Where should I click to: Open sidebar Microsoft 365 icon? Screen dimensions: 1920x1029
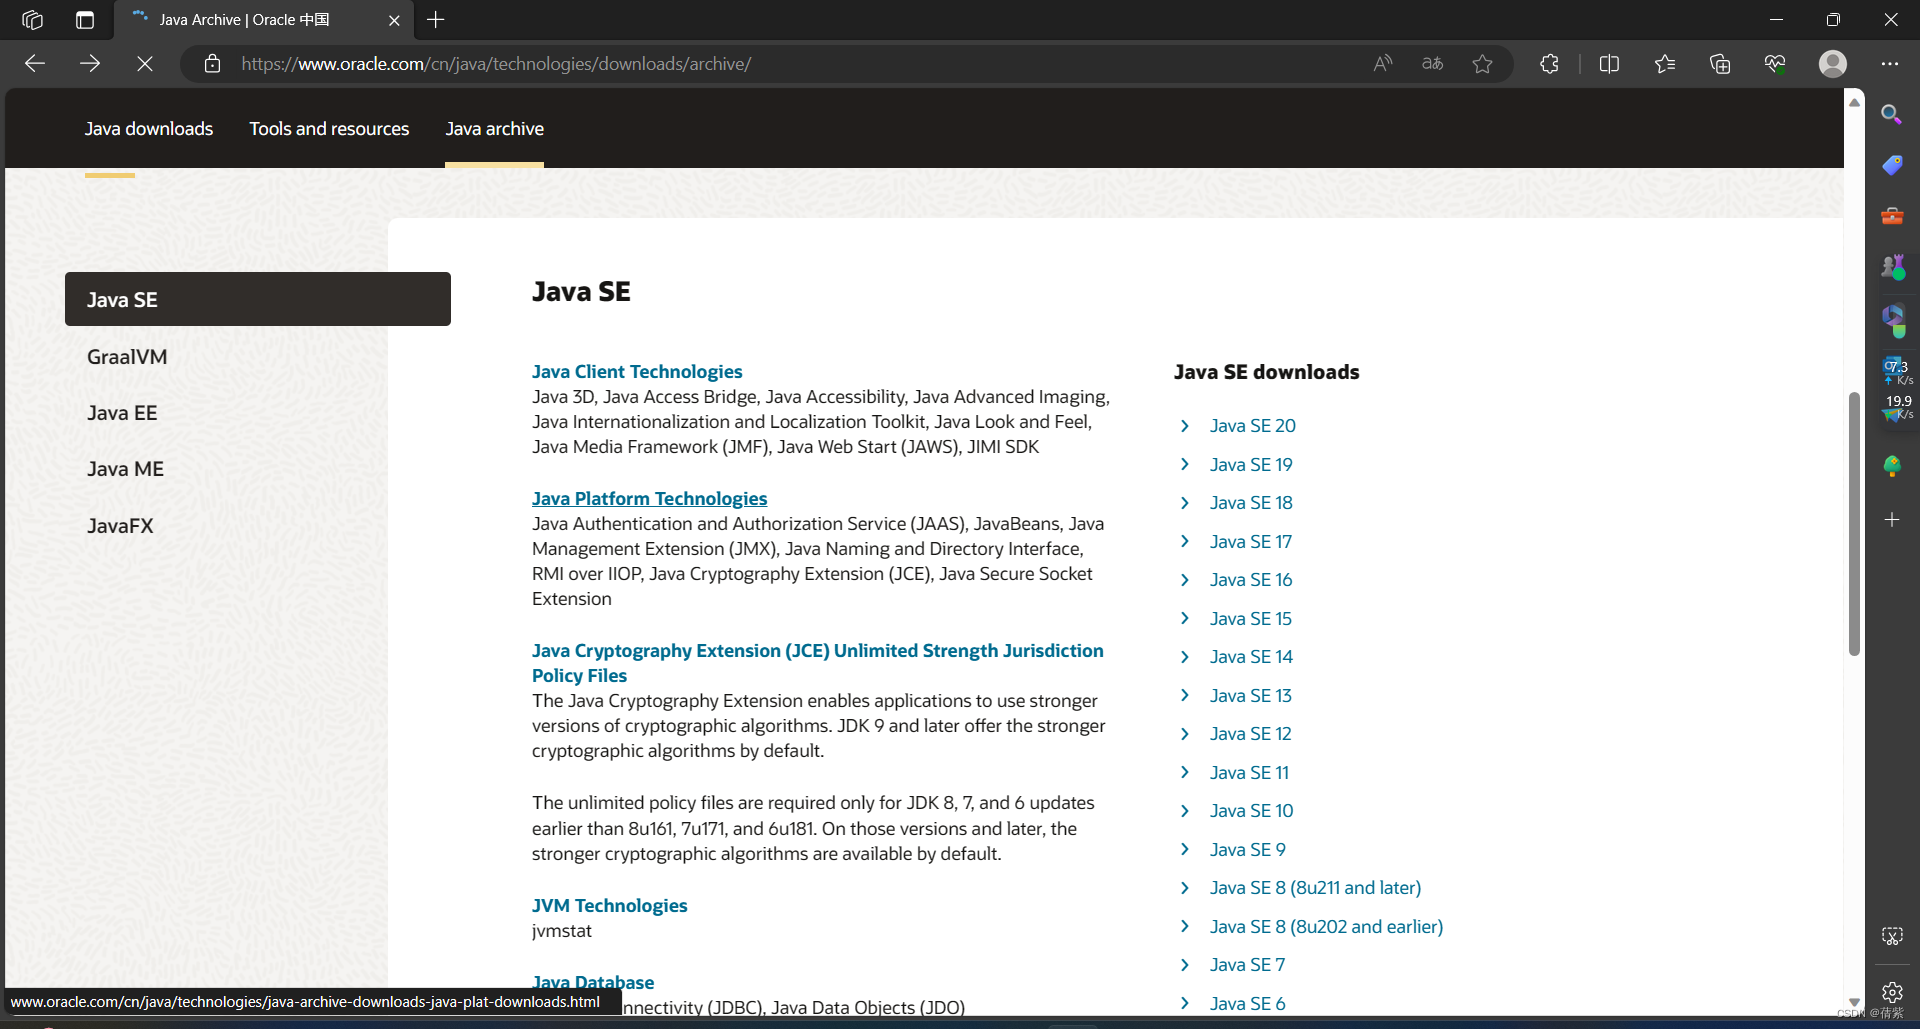tap(1892, 320)
